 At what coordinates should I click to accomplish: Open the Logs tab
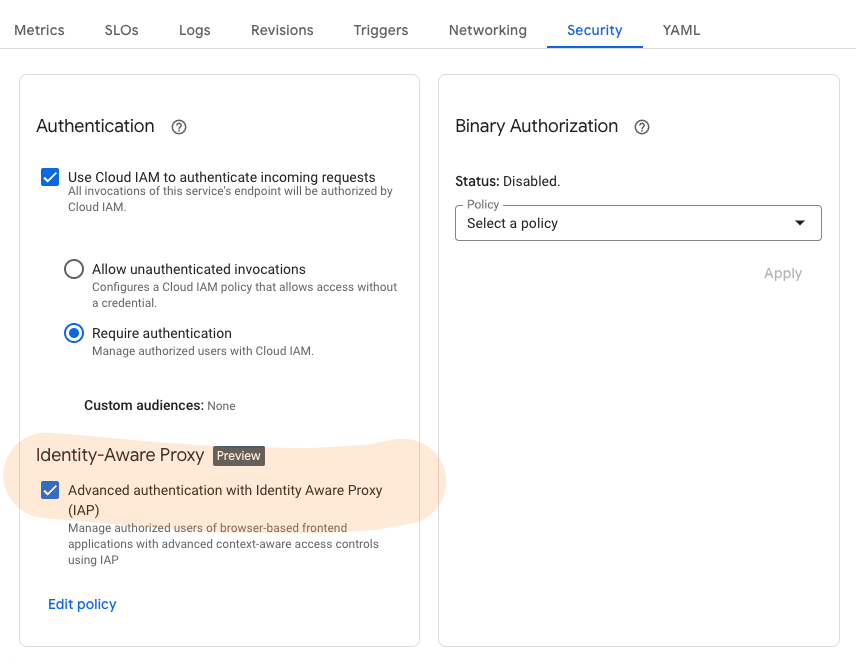tap(194, 30)
